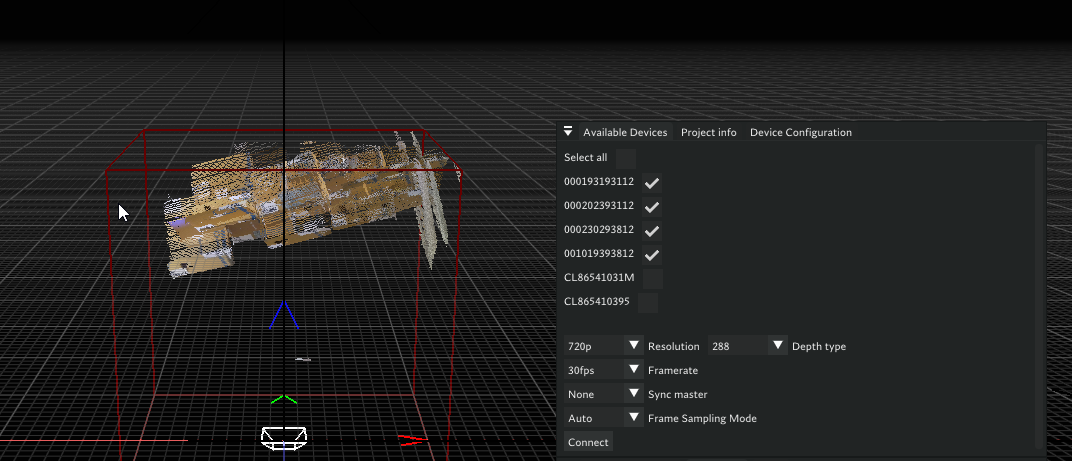The height and width of the screenshot is (461, 1072).
Task: Enable device CL86541031M checkbox
Action: [652, 279]
